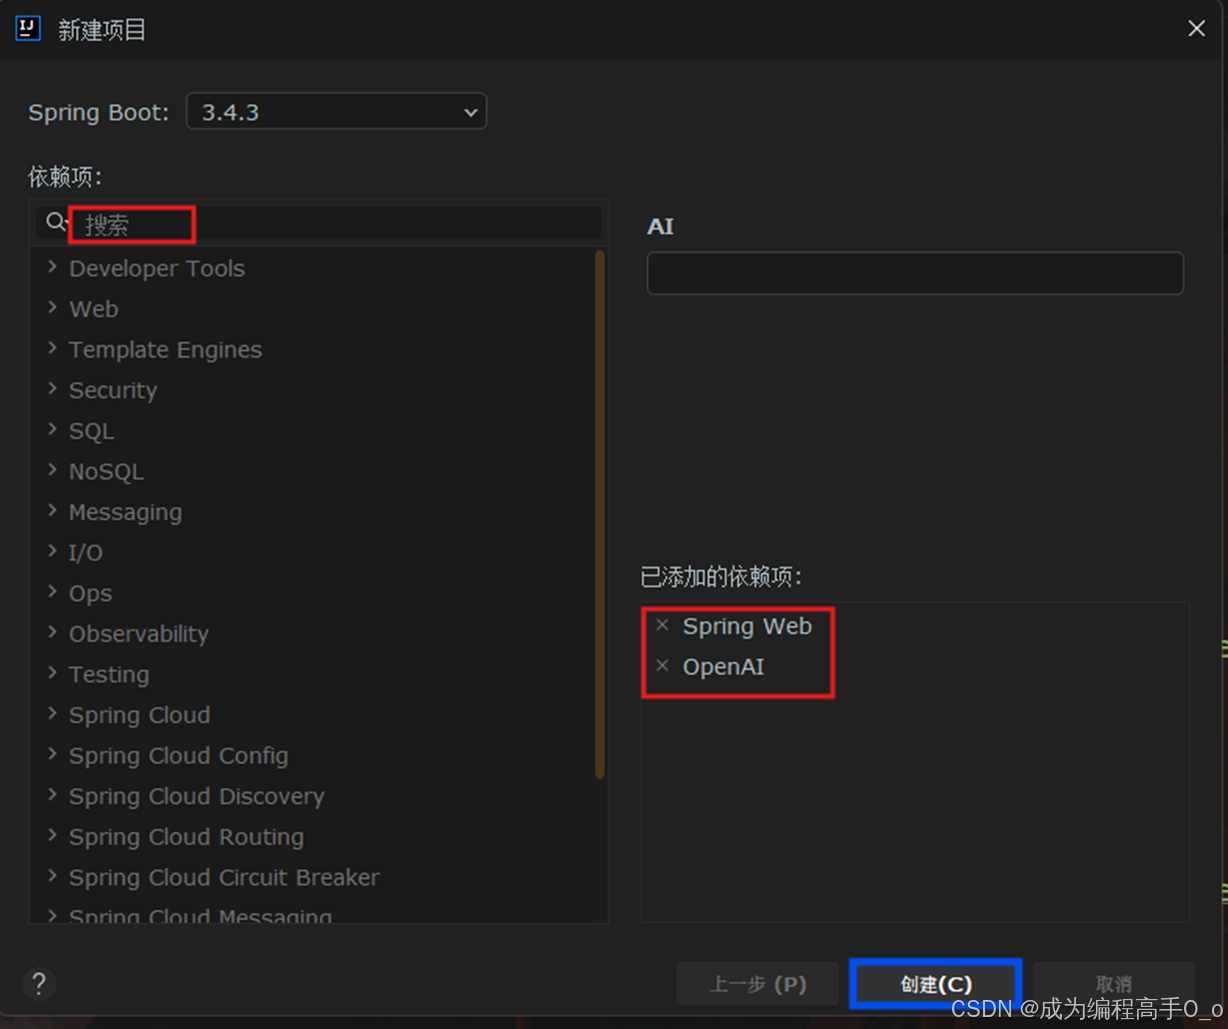Image resolution: width=1228 pixels, height=1029 pixels.
Task: Click the chevron icon next to Observability
Action: (x=52, y=633)
